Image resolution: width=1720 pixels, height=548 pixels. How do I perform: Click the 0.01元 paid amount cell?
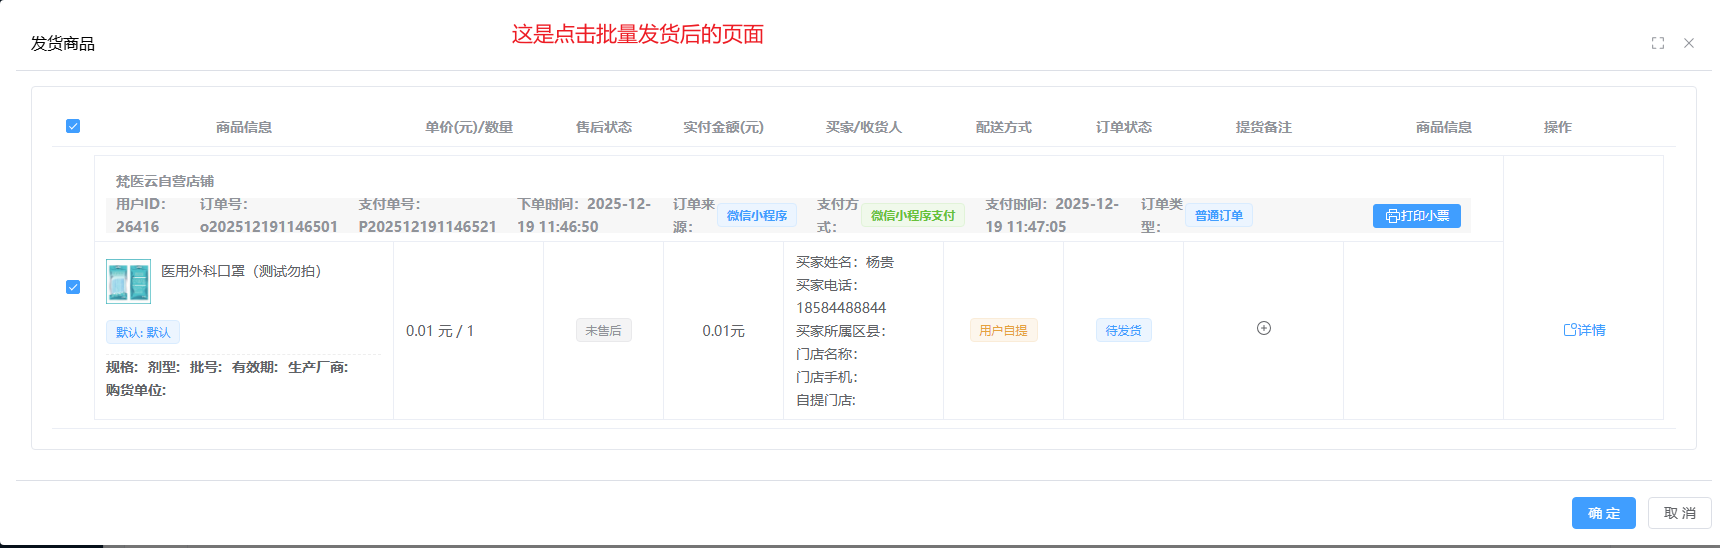click(724, 331)
